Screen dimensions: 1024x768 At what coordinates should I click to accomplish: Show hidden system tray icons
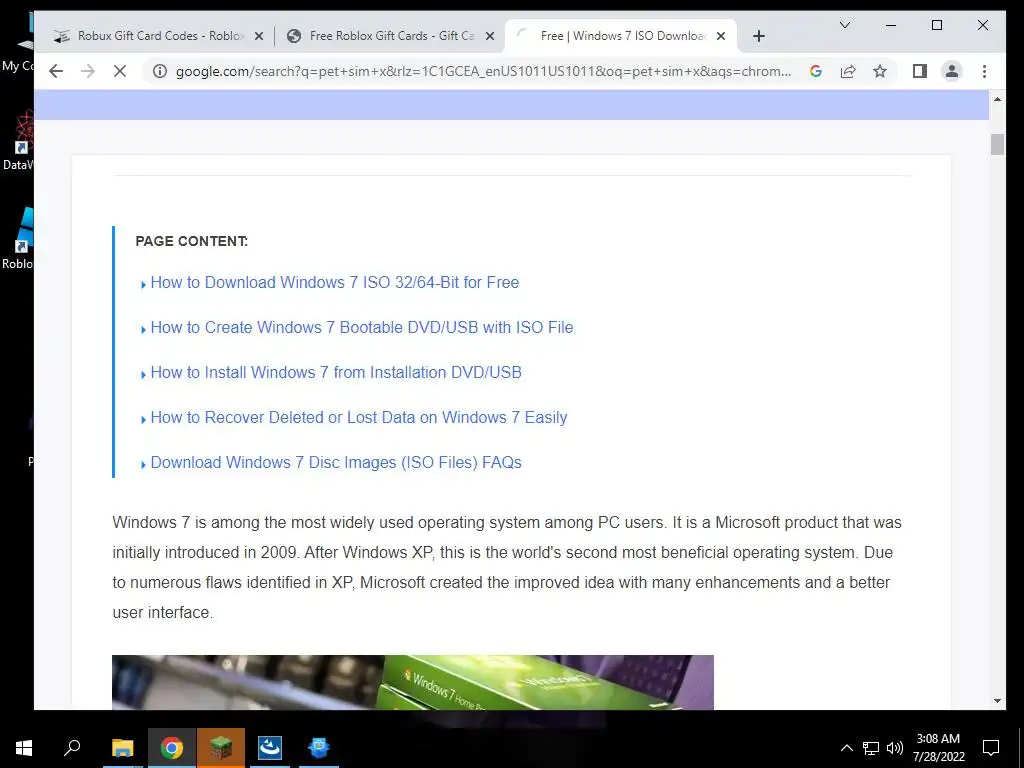coord(846,748)
